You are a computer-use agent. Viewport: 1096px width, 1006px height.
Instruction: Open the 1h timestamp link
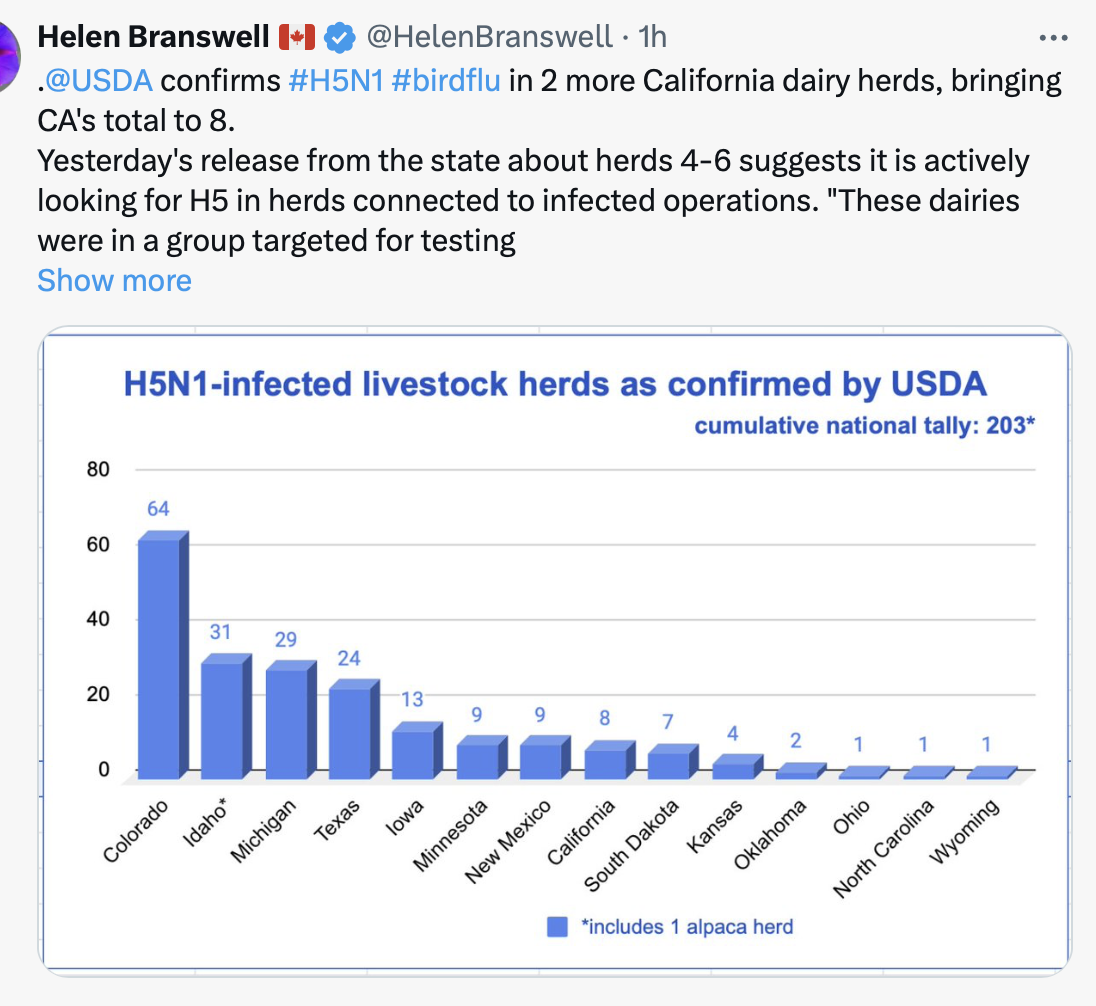click(x=652, y=38)
